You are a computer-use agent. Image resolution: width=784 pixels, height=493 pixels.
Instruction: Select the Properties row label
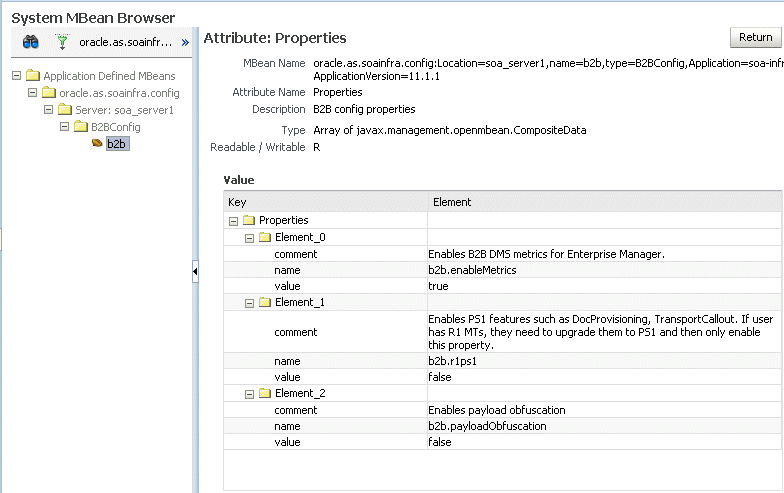tap(284, 220)
